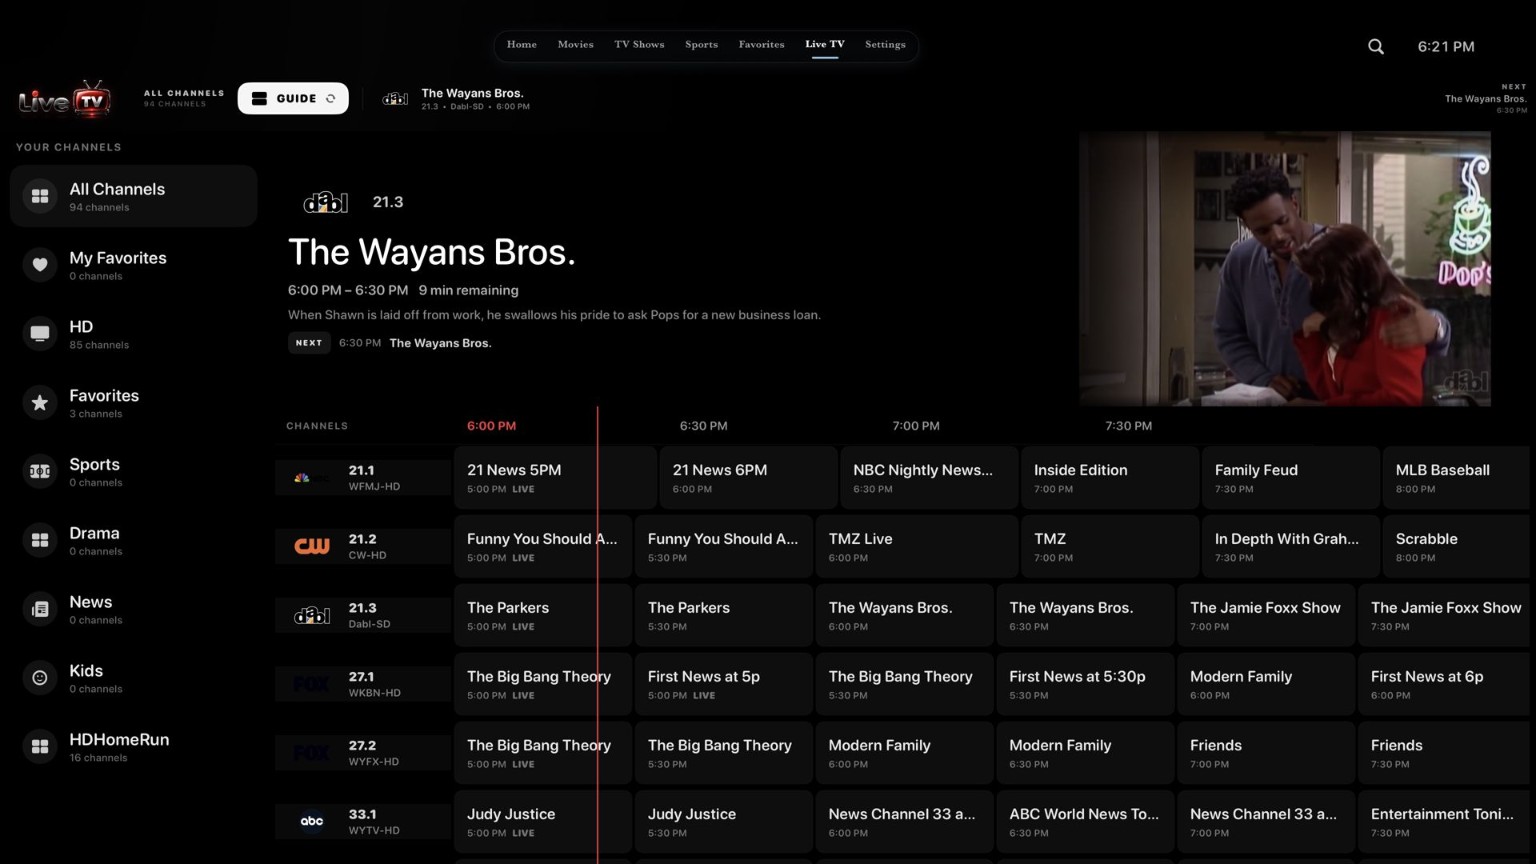Viewport: 1536px width, 864px height.
Task: Select Inside Edition at 7:00 PM
Action: coord(1110,478)
